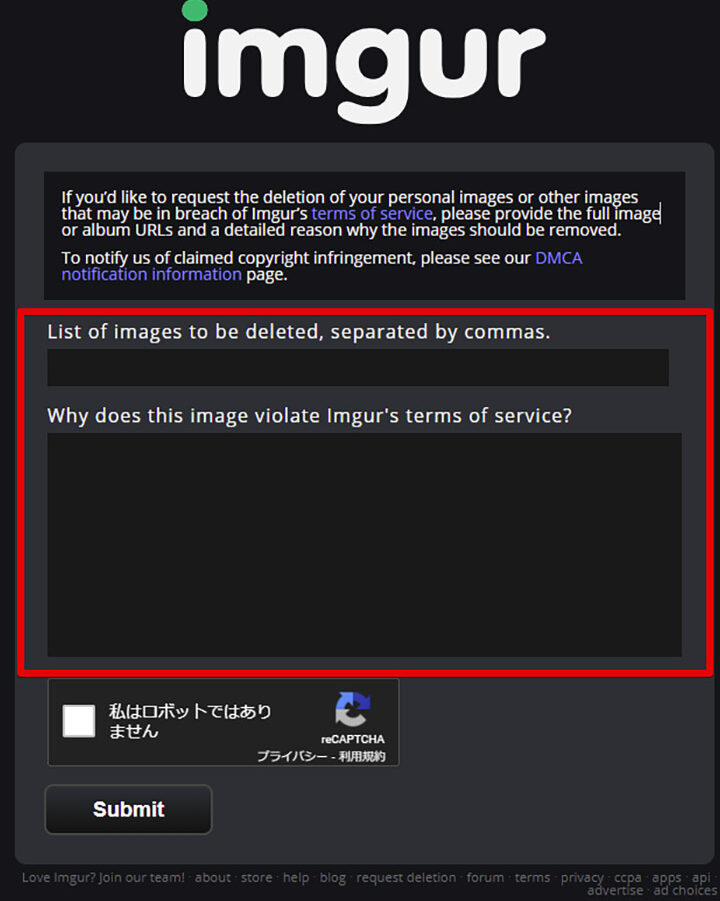Visit the blog footer link

click(333, 878)
